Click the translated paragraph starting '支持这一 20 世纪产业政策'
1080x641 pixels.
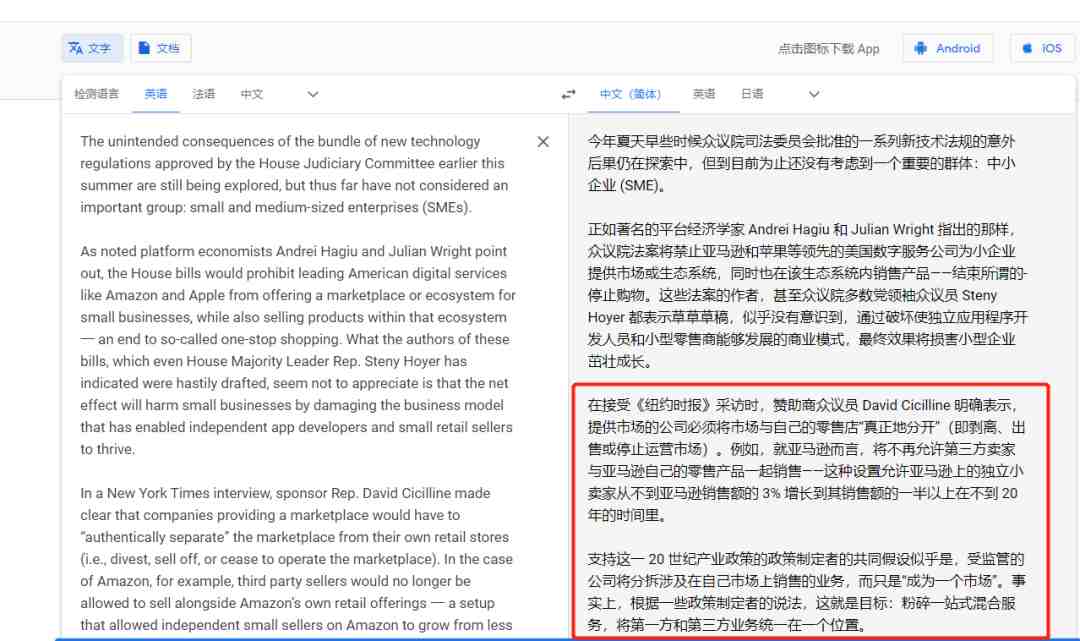tap(806, 592)
